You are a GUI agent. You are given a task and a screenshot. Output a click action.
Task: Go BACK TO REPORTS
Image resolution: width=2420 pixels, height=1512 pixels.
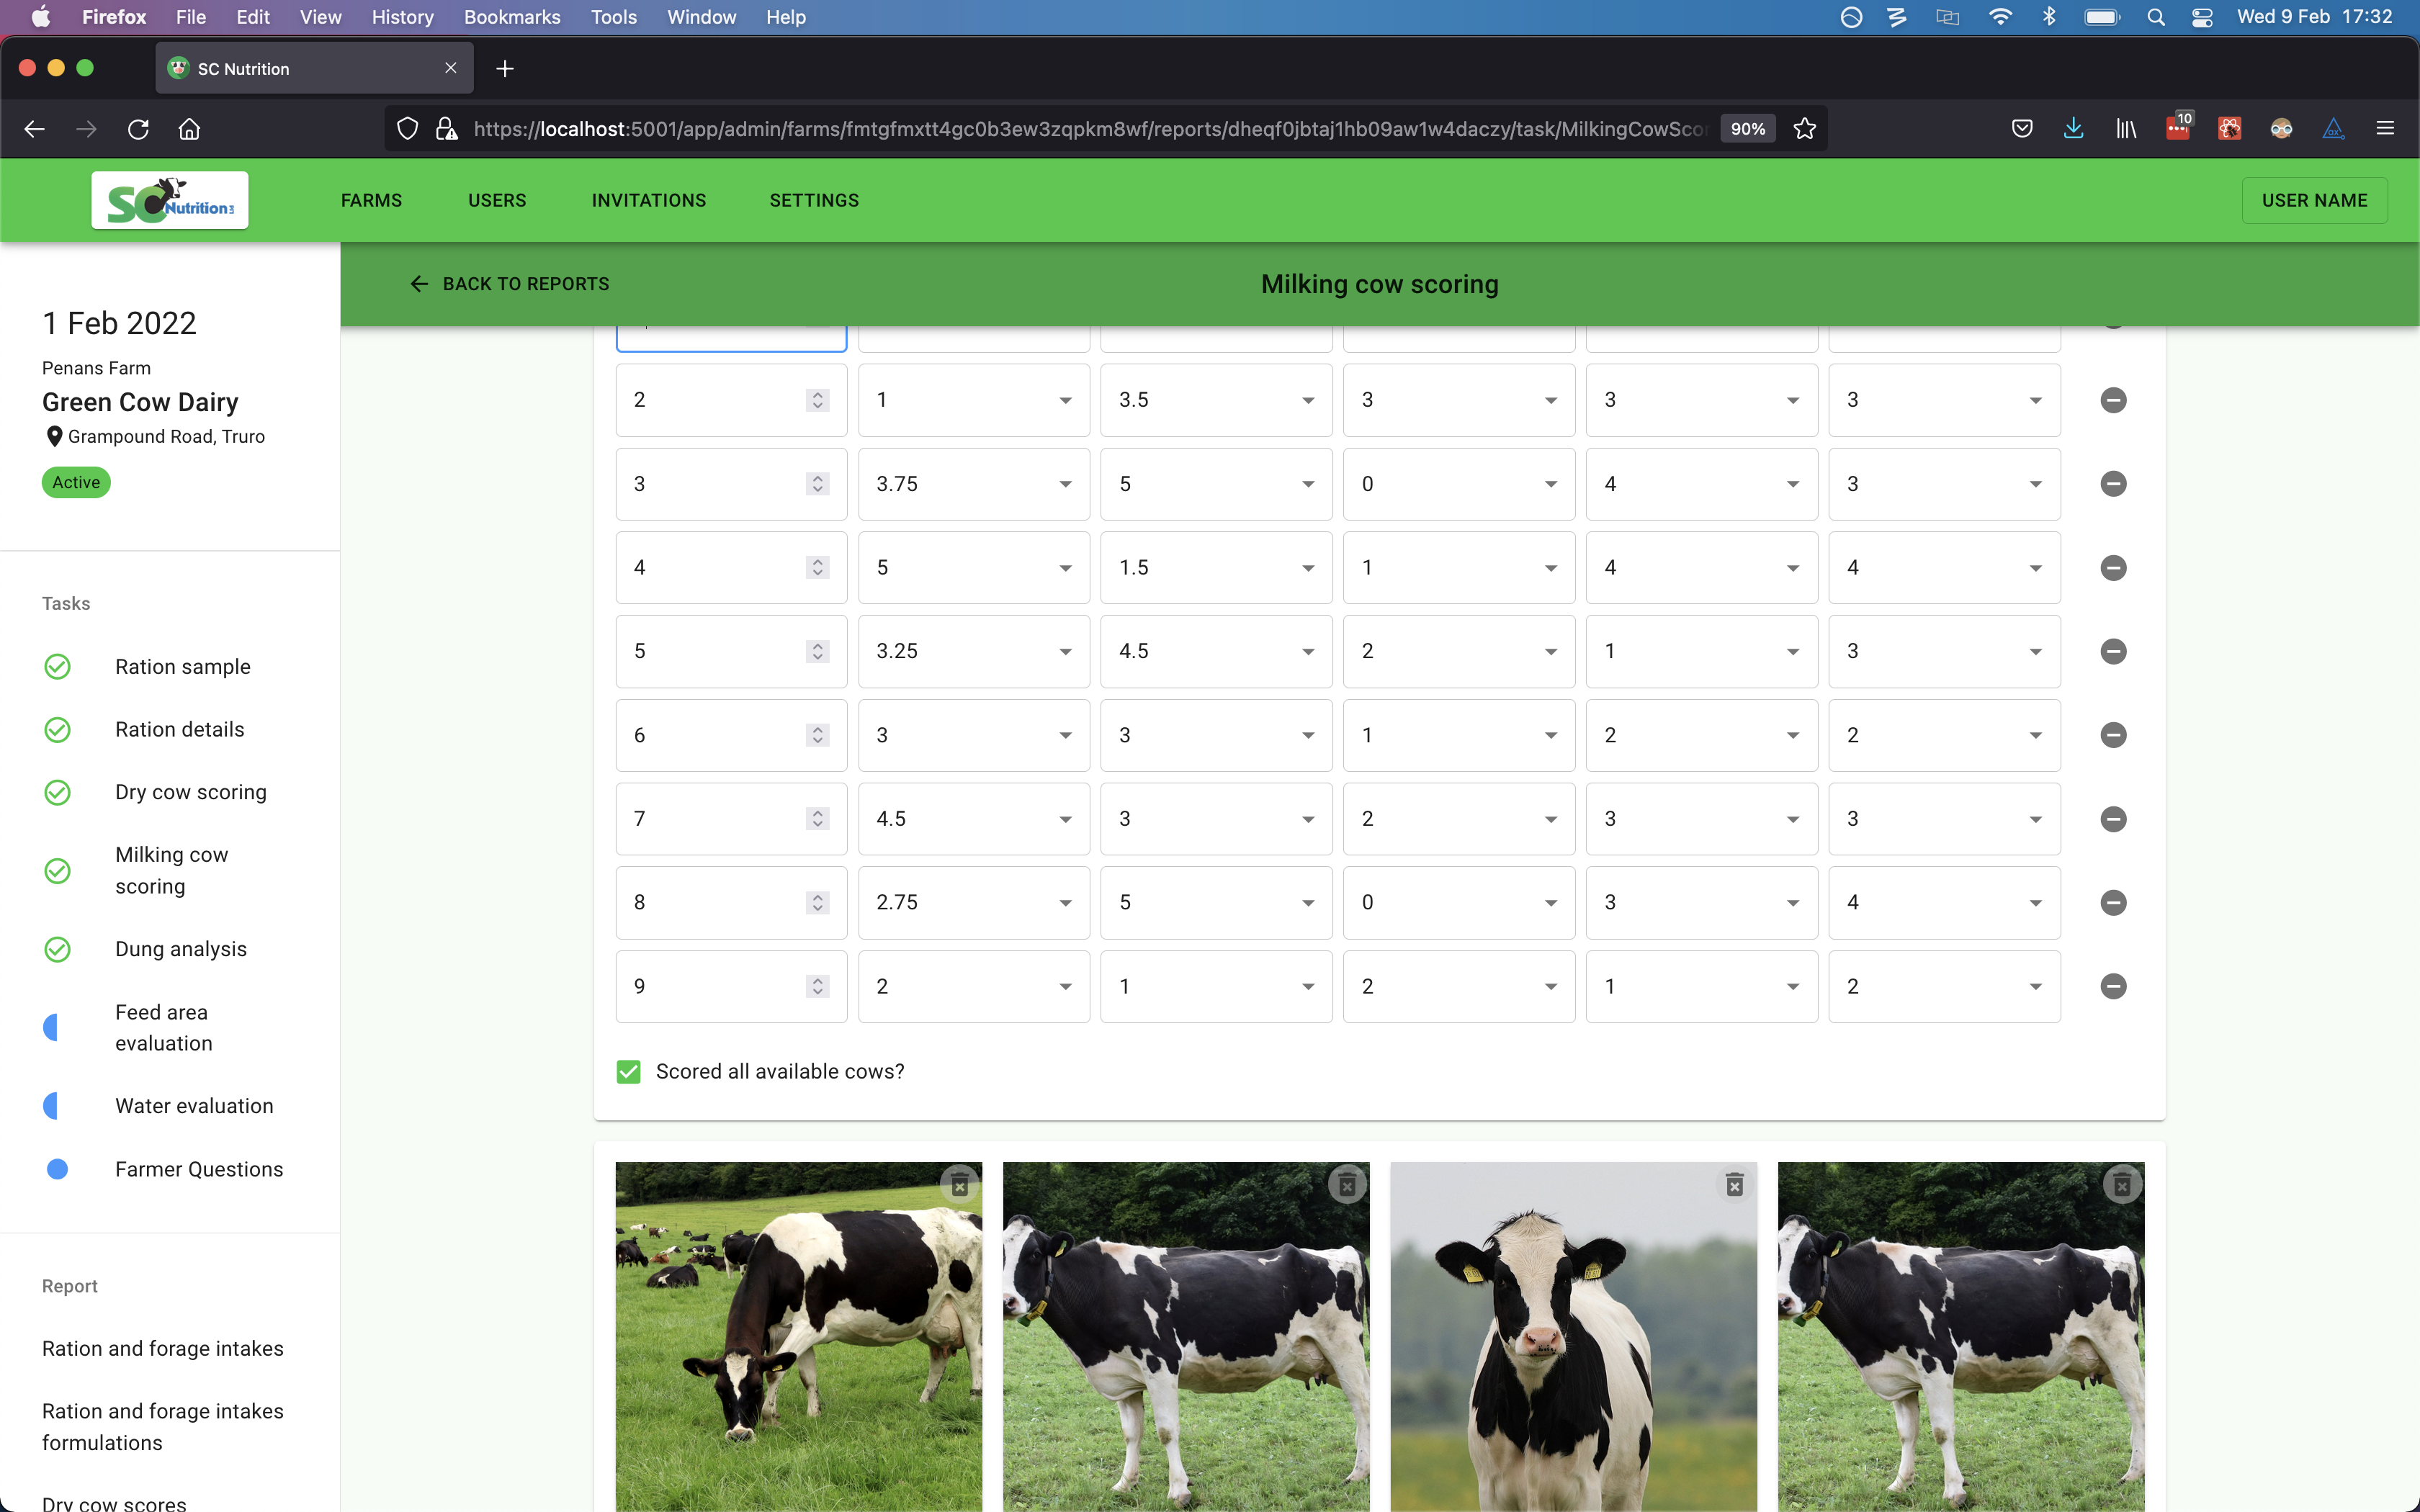pos(509,284)
